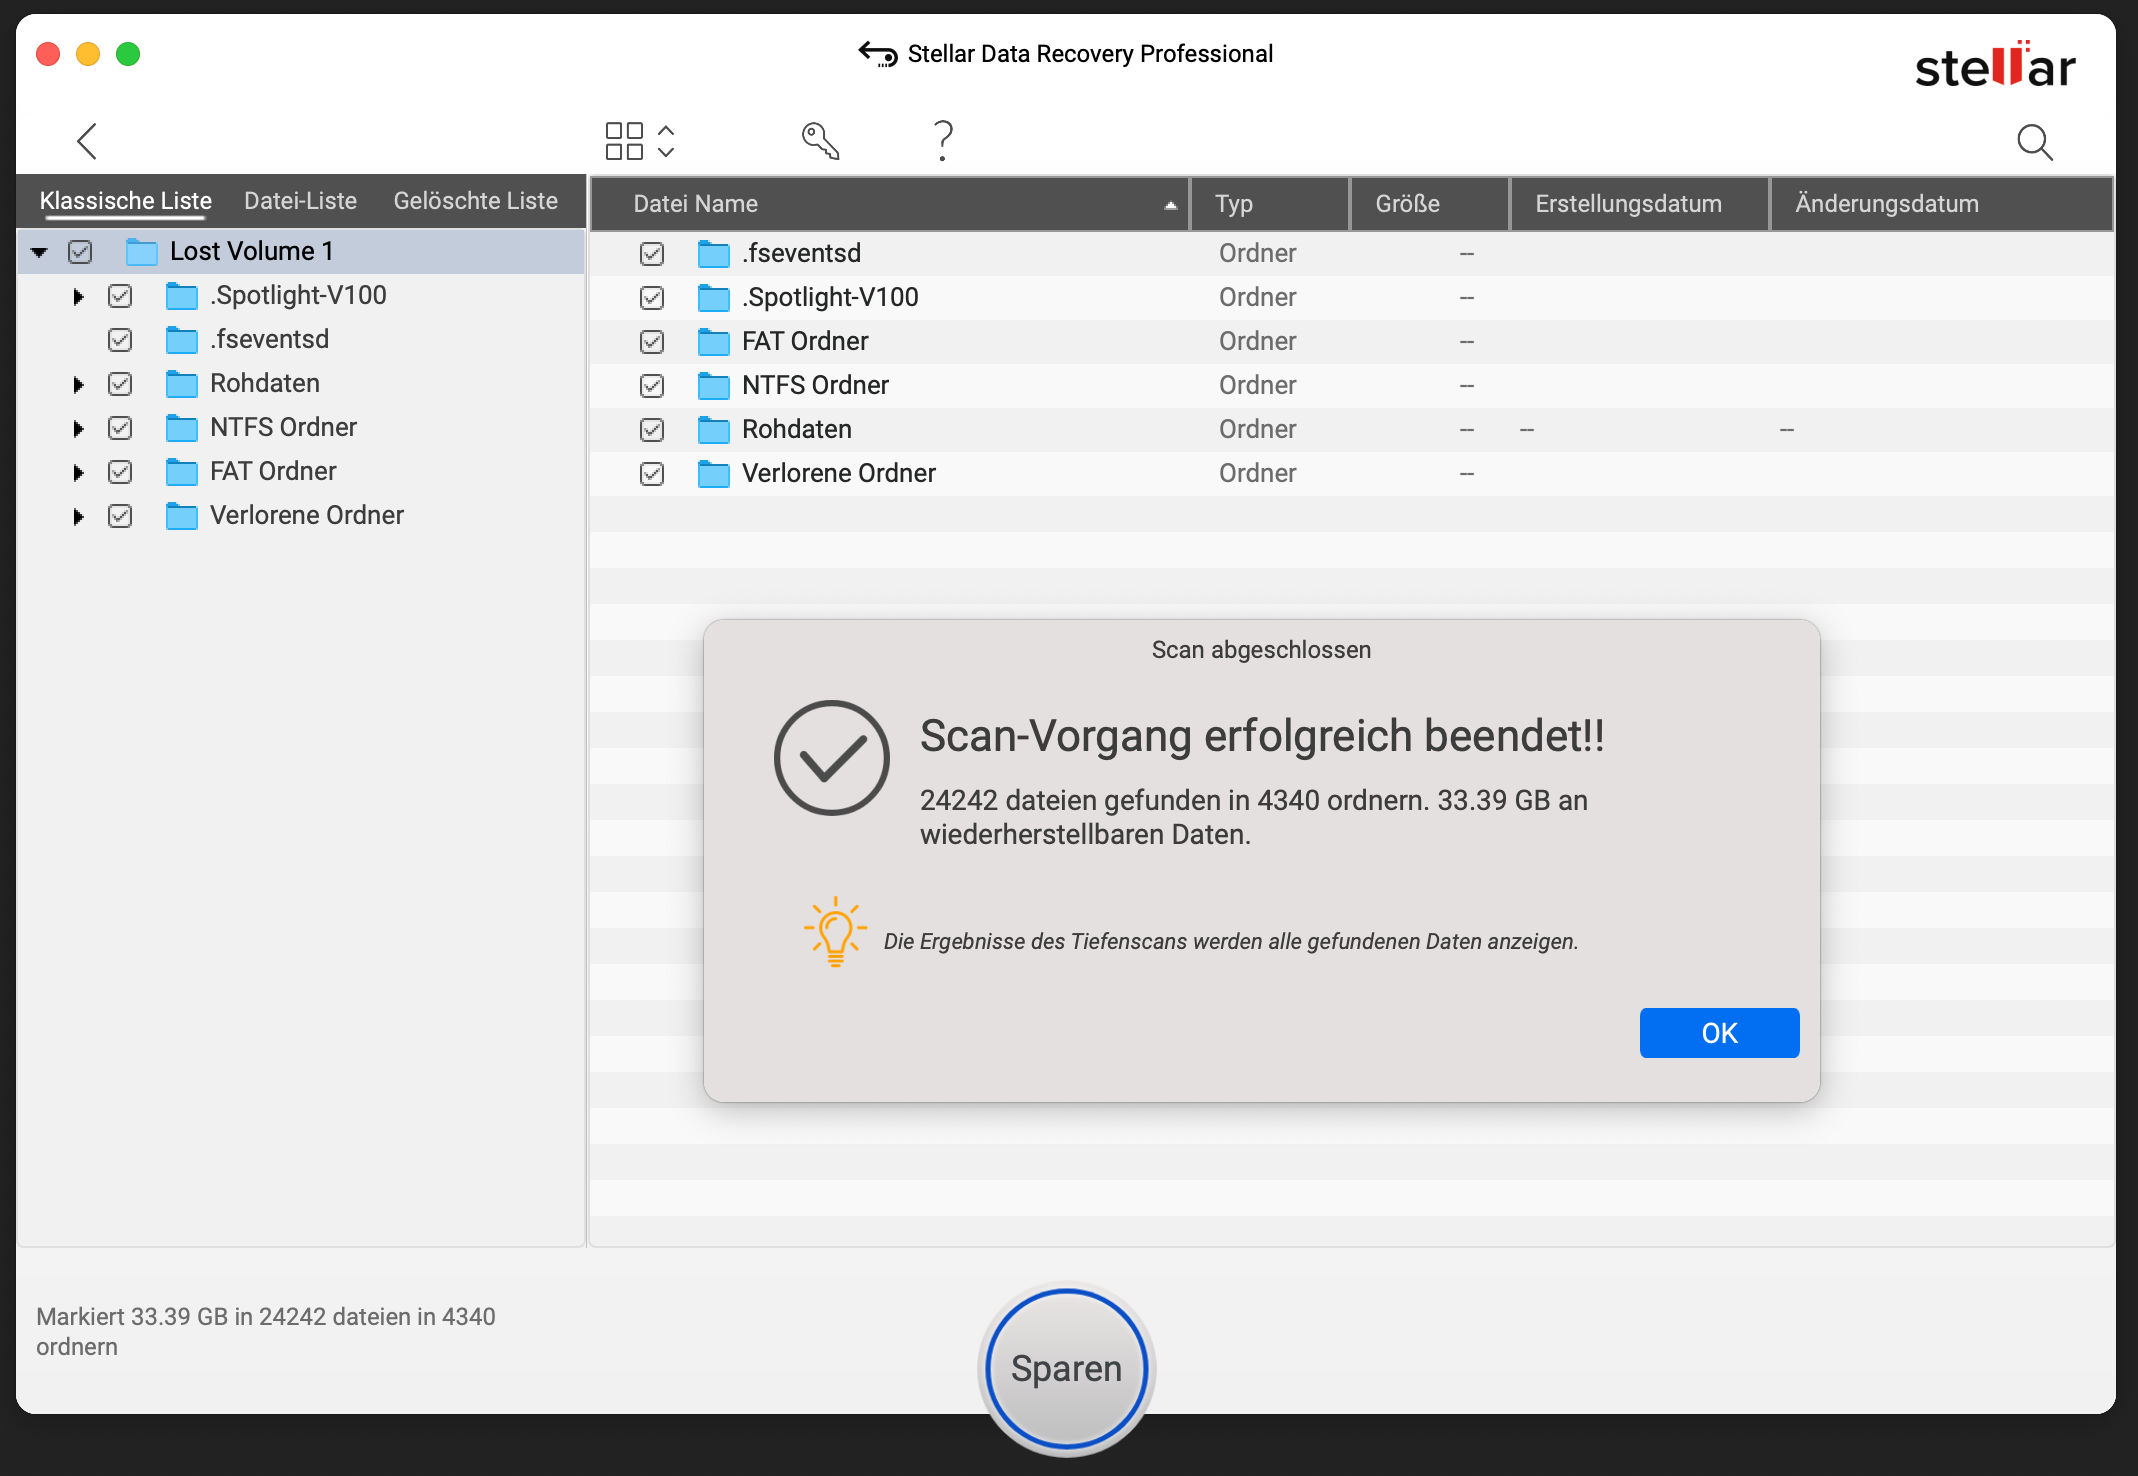Image resolution: width=2138 pixels, height=1476 pixels.
Task: Click the lightbulb tip icon in dialog
Action: (x=835, y=932)
